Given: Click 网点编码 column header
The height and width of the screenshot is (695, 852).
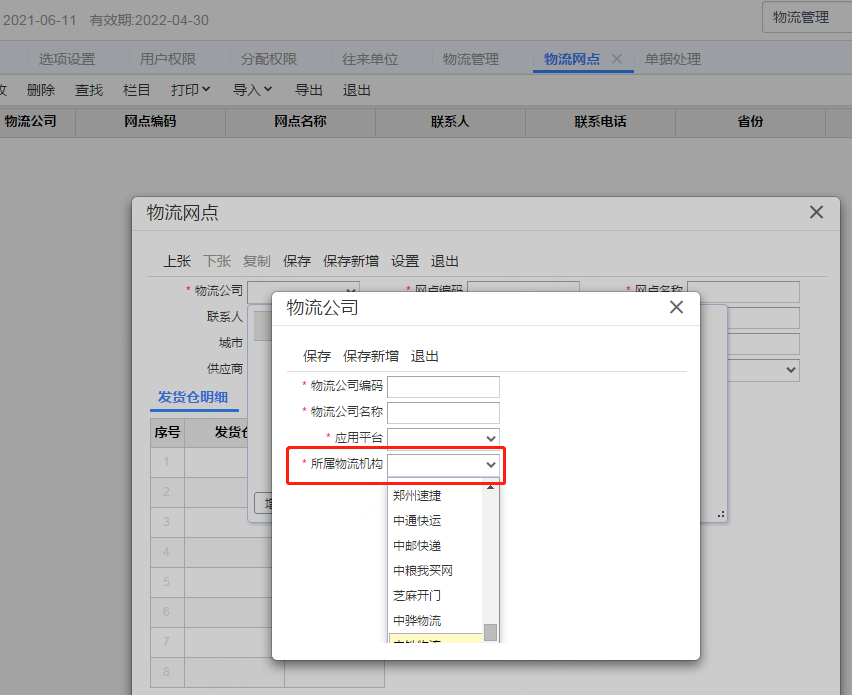Looking at the screenshot, I should 150,122.
